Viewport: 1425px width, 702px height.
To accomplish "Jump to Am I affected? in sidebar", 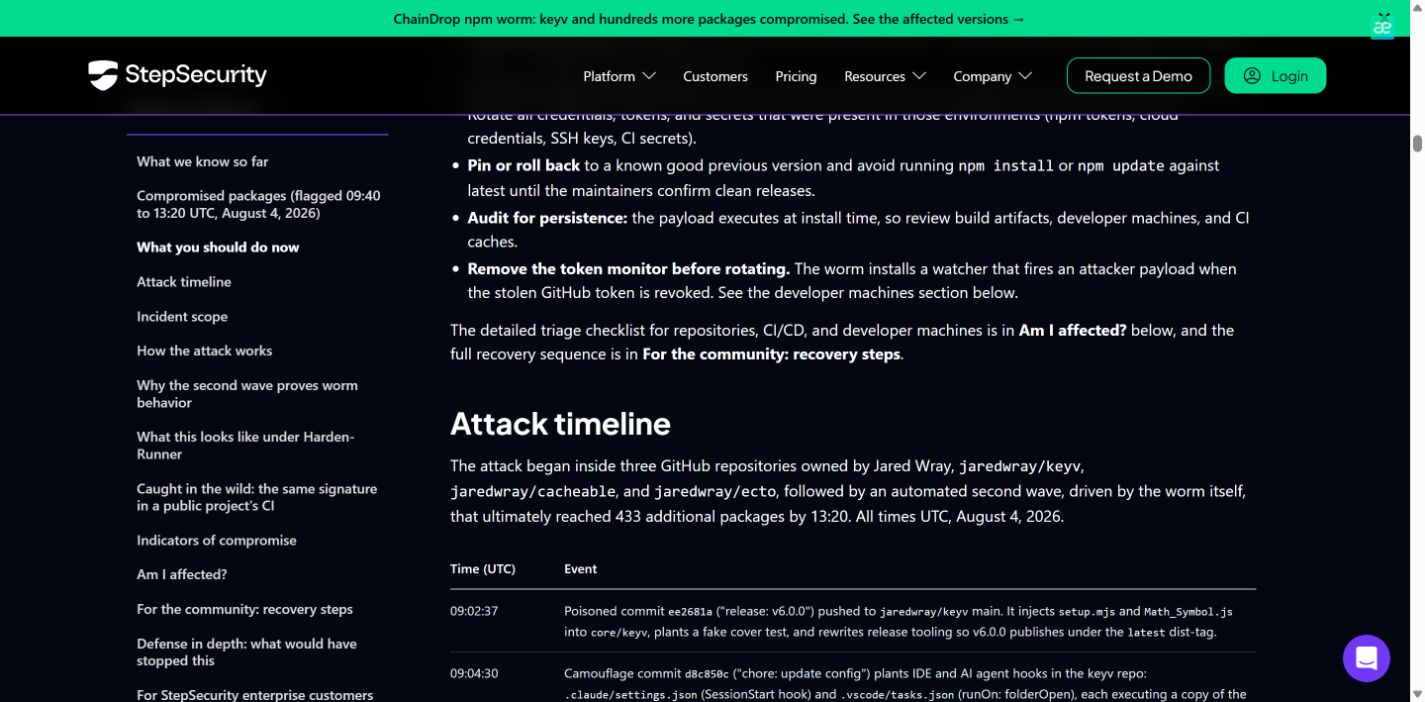I will (x=182, y=575).
